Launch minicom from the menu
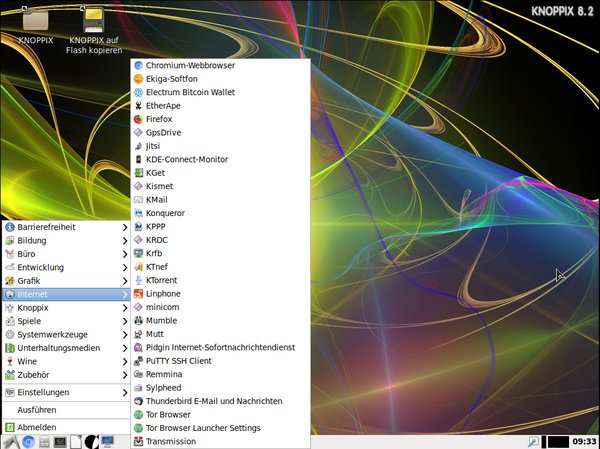Viewport: 600px width, 449px height. (220, 307)
